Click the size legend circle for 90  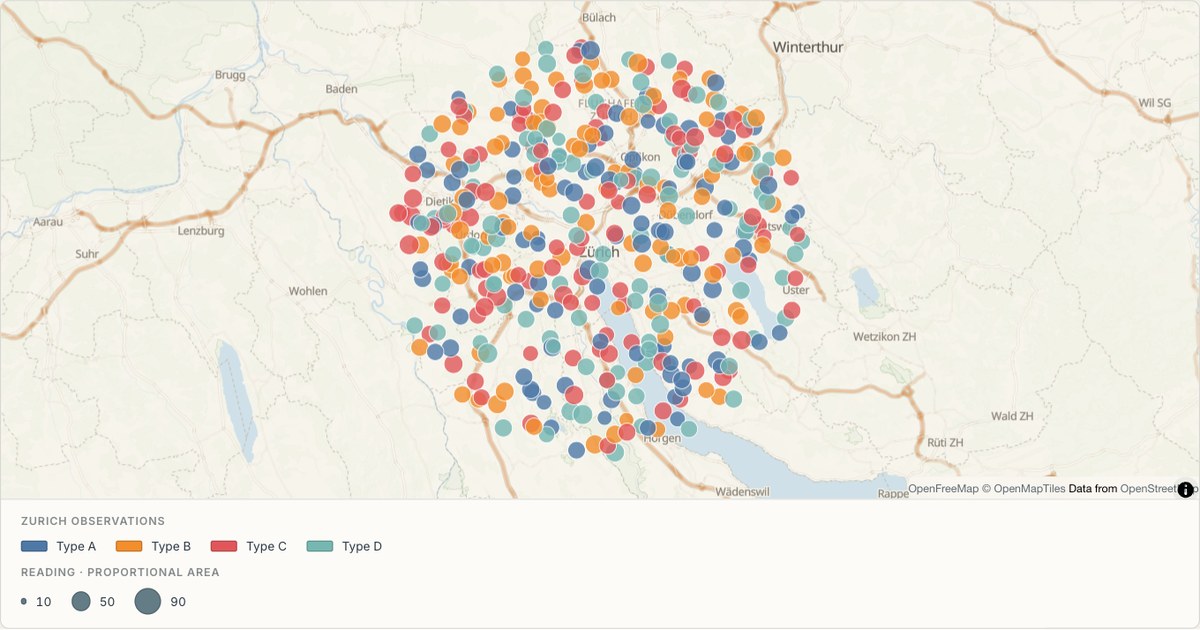148,601
